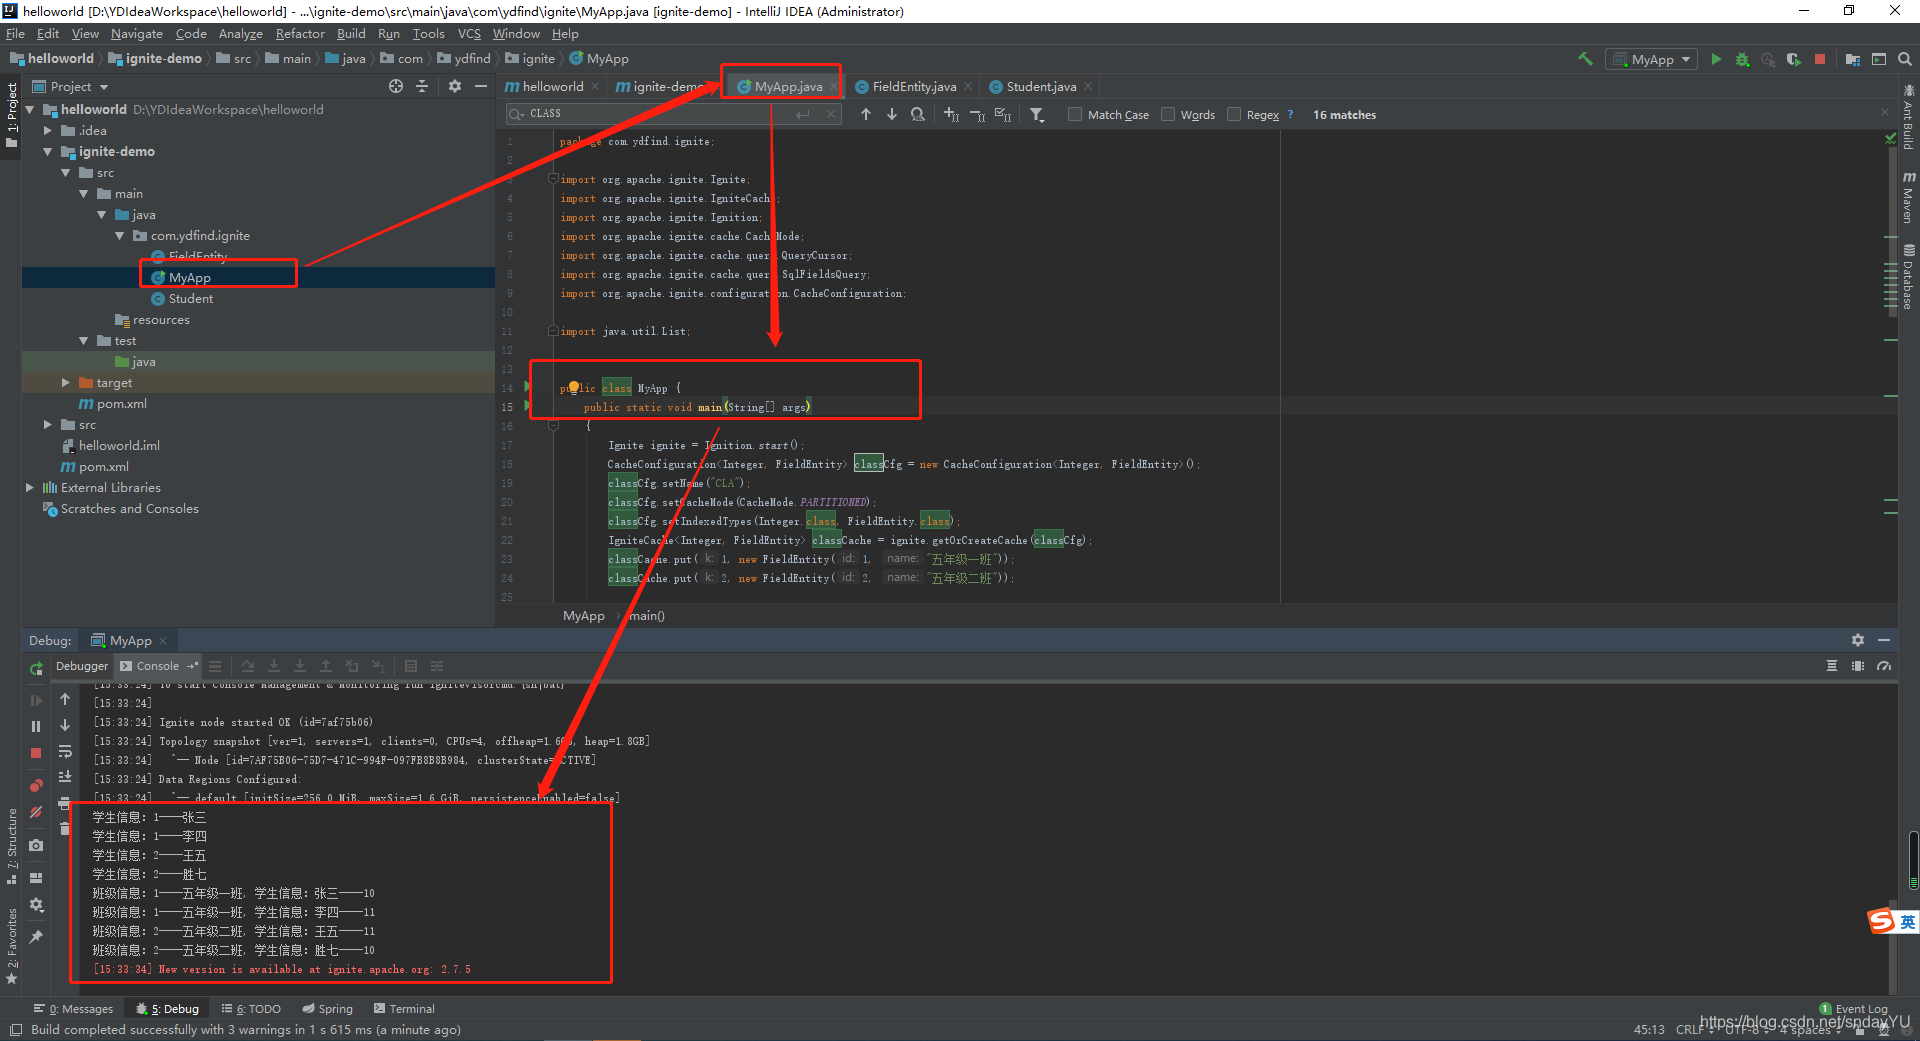Jump to next search occurrence arrow
This screenshot has height=1041, width=1920.
point(892,114)
